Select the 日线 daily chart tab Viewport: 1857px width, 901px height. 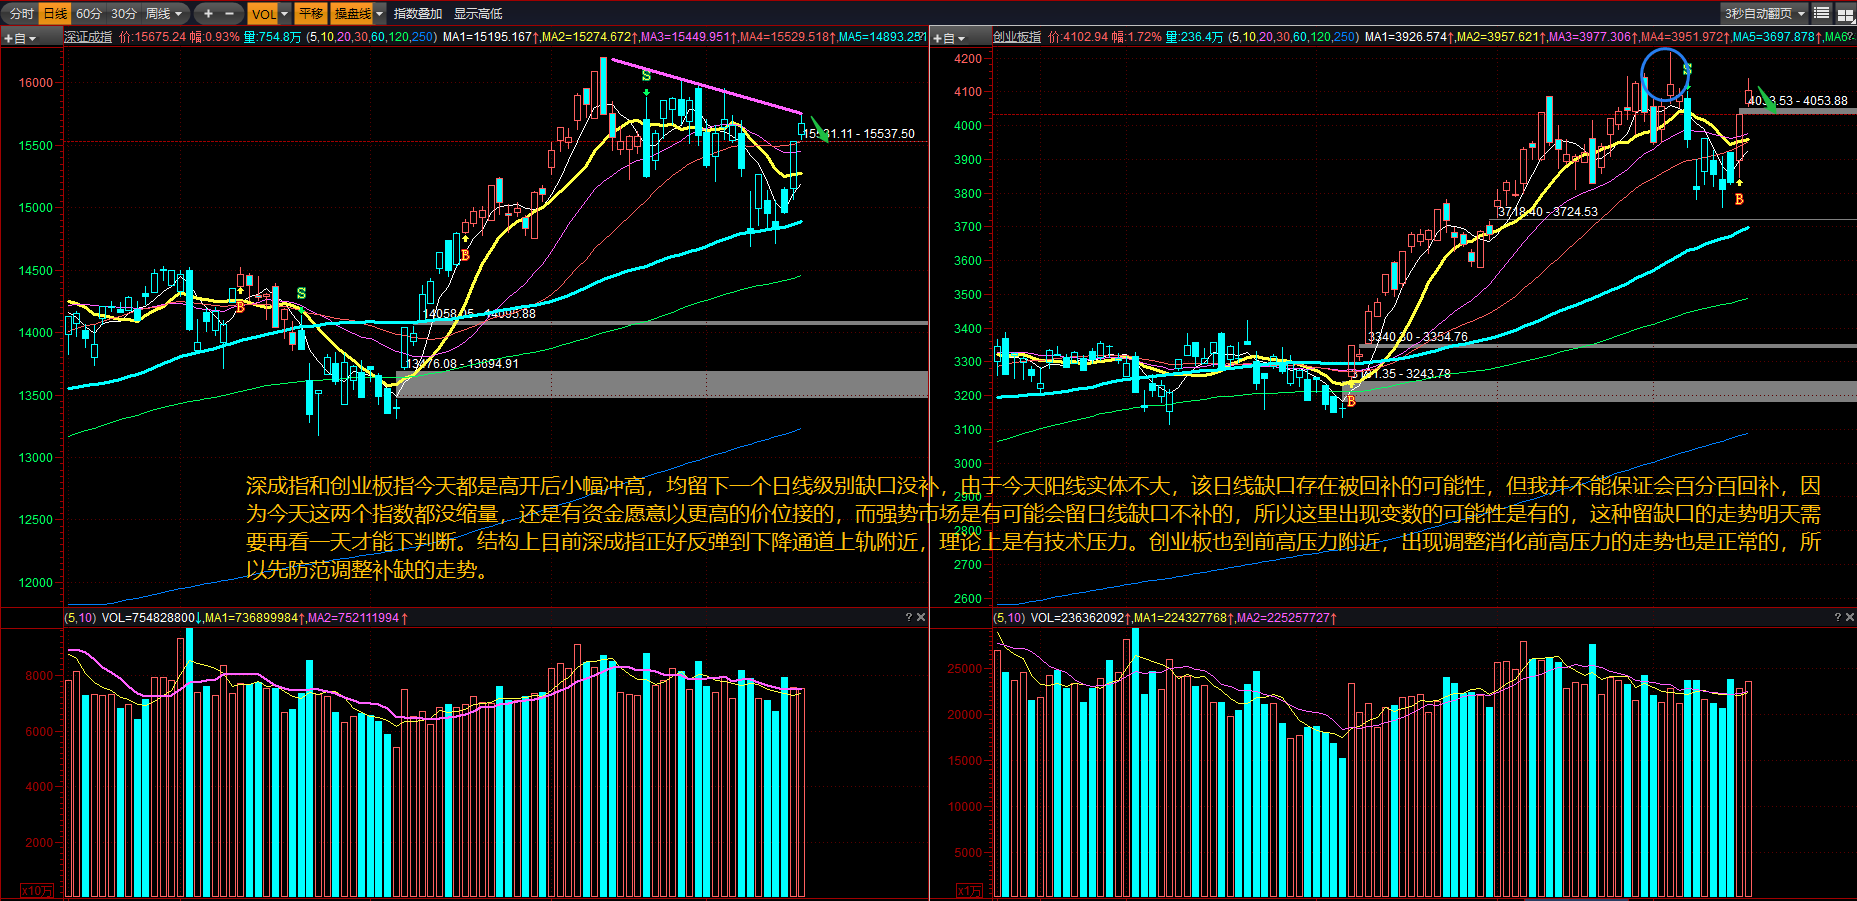tap(55, 13)
